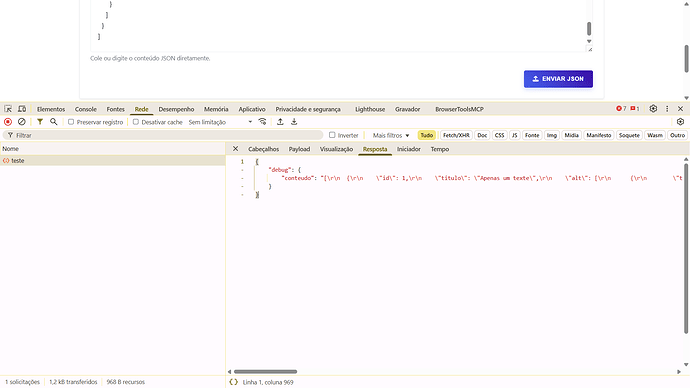Viewport: 690px width, 388px height.
Task: Focus the Filtrar input field
Action: pos(163,135)
